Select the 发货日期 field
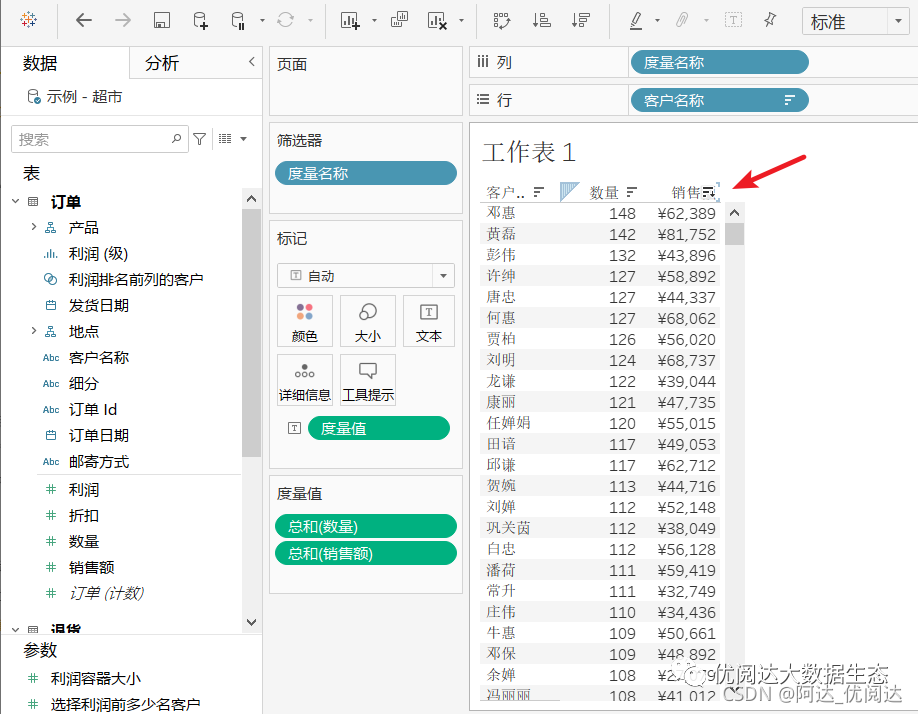The width and height of the screenshot is (918, 714). (x=98, y=305)
